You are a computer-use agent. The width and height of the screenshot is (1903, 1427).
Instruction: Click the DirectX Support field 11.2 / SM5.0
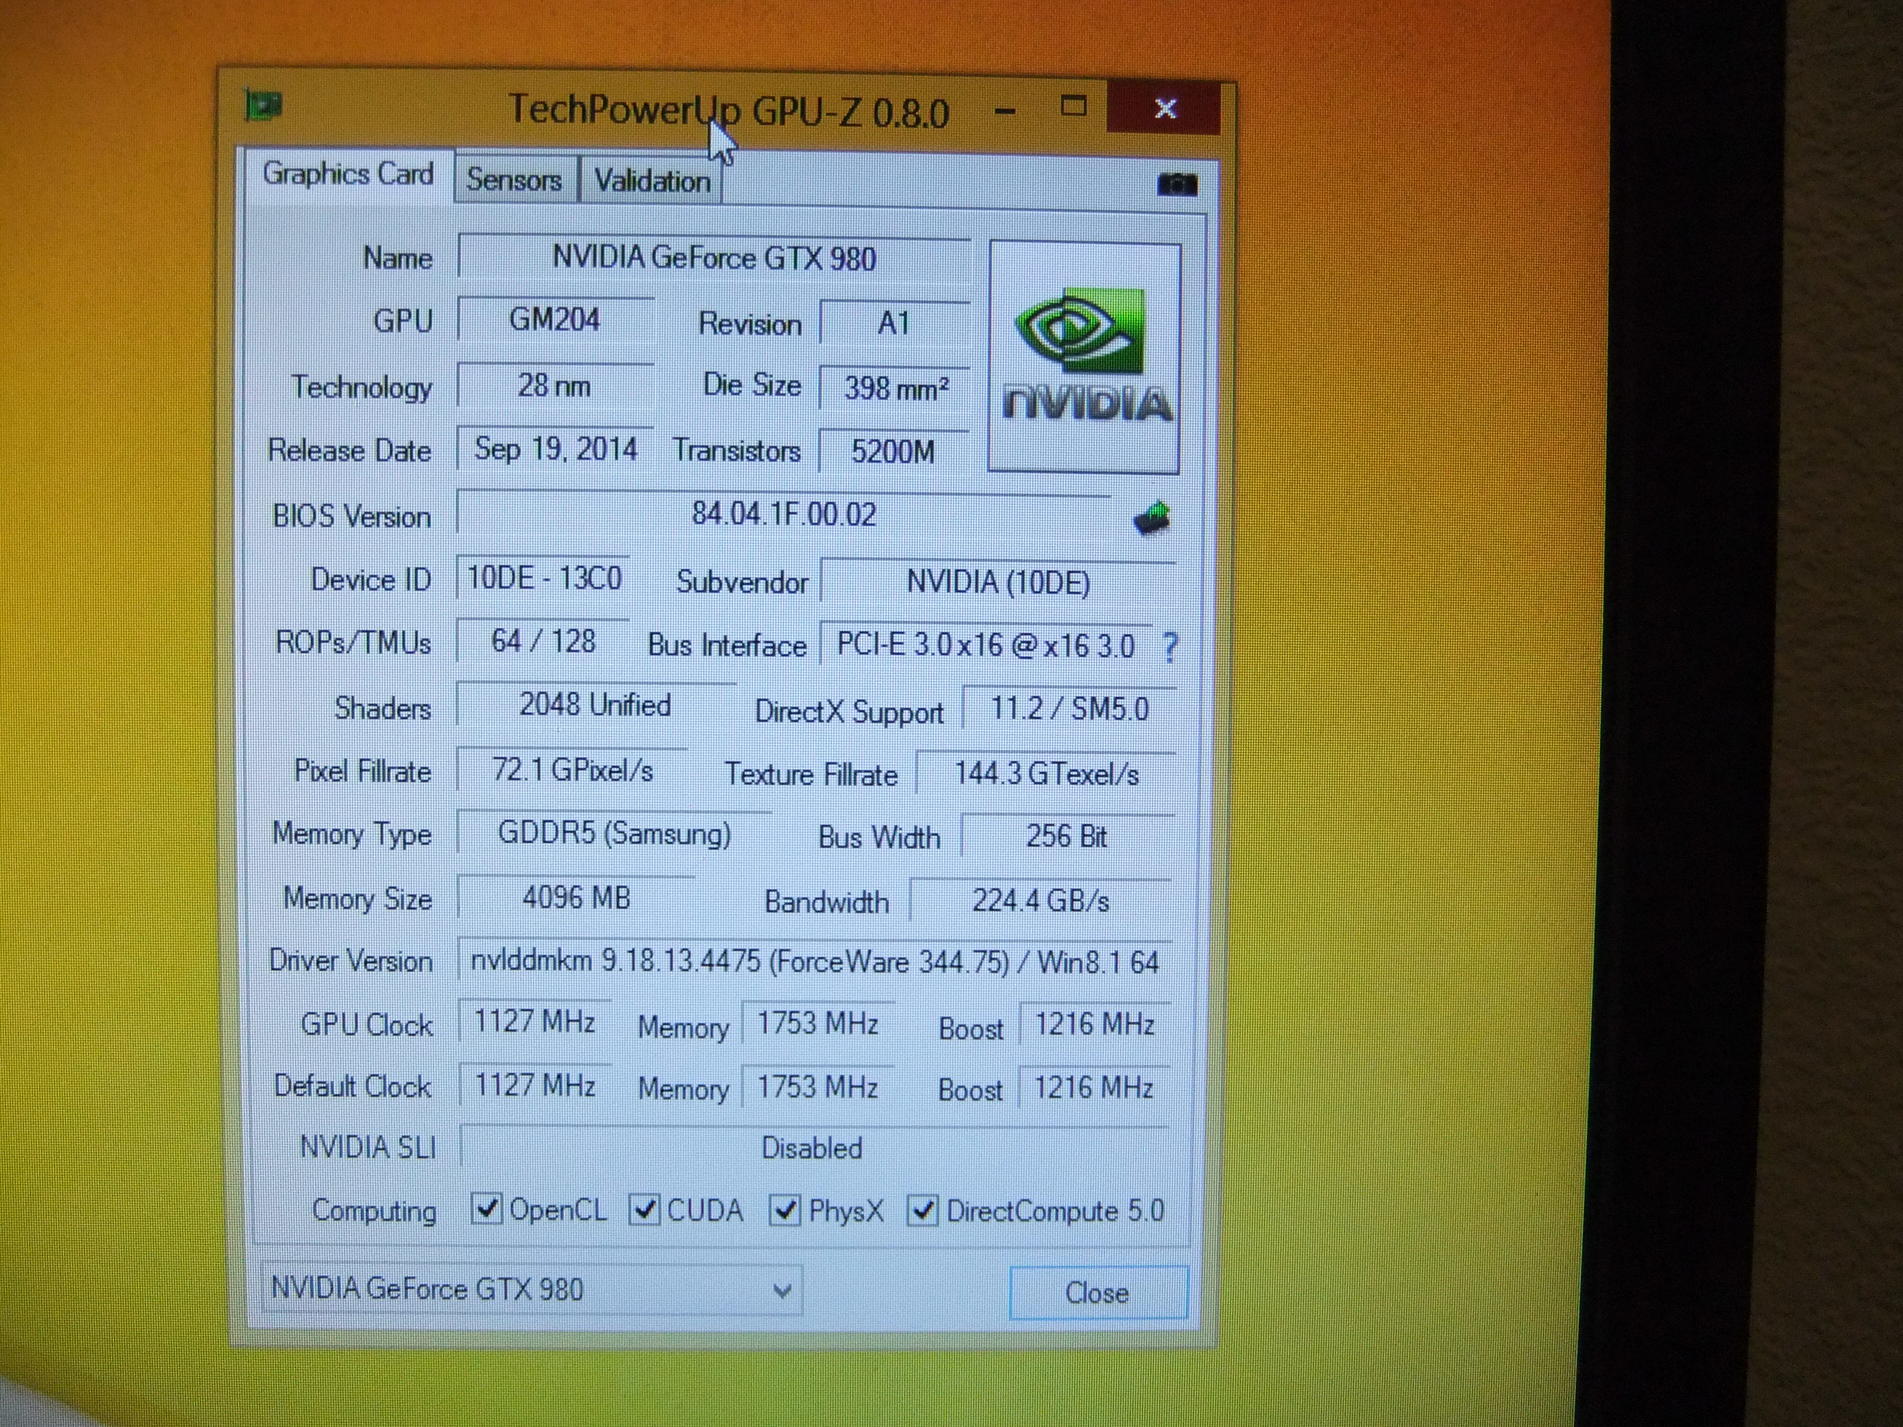tap(1069, 709)
